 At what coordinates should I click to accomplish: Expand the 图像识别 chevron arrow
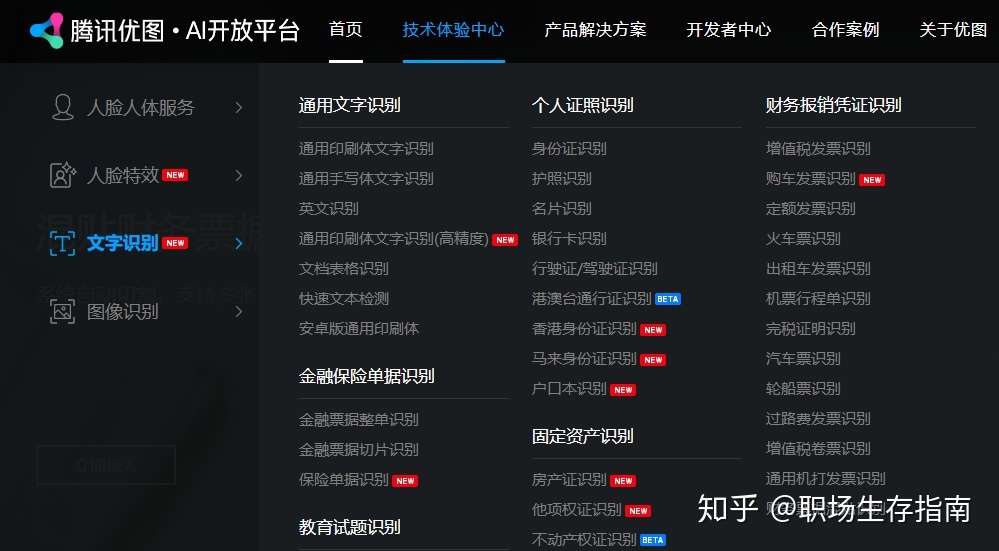pyautogui.click(x=239, y=311)
